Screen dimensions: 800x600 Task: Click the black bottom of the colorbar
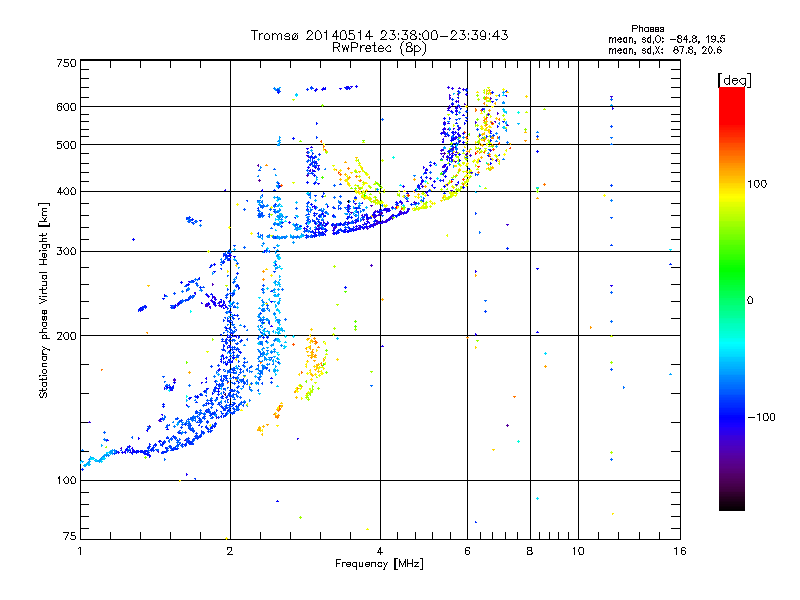tap(732, 503)
